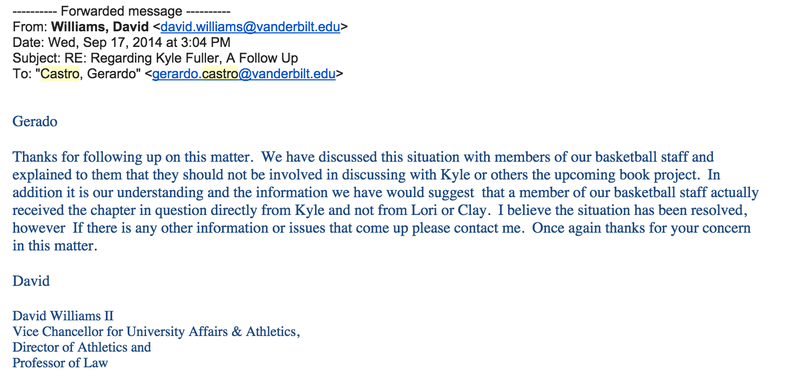The image size is (800, 384).
Task: Click the "Director of Athletics and" line
Action: (82, 347)
